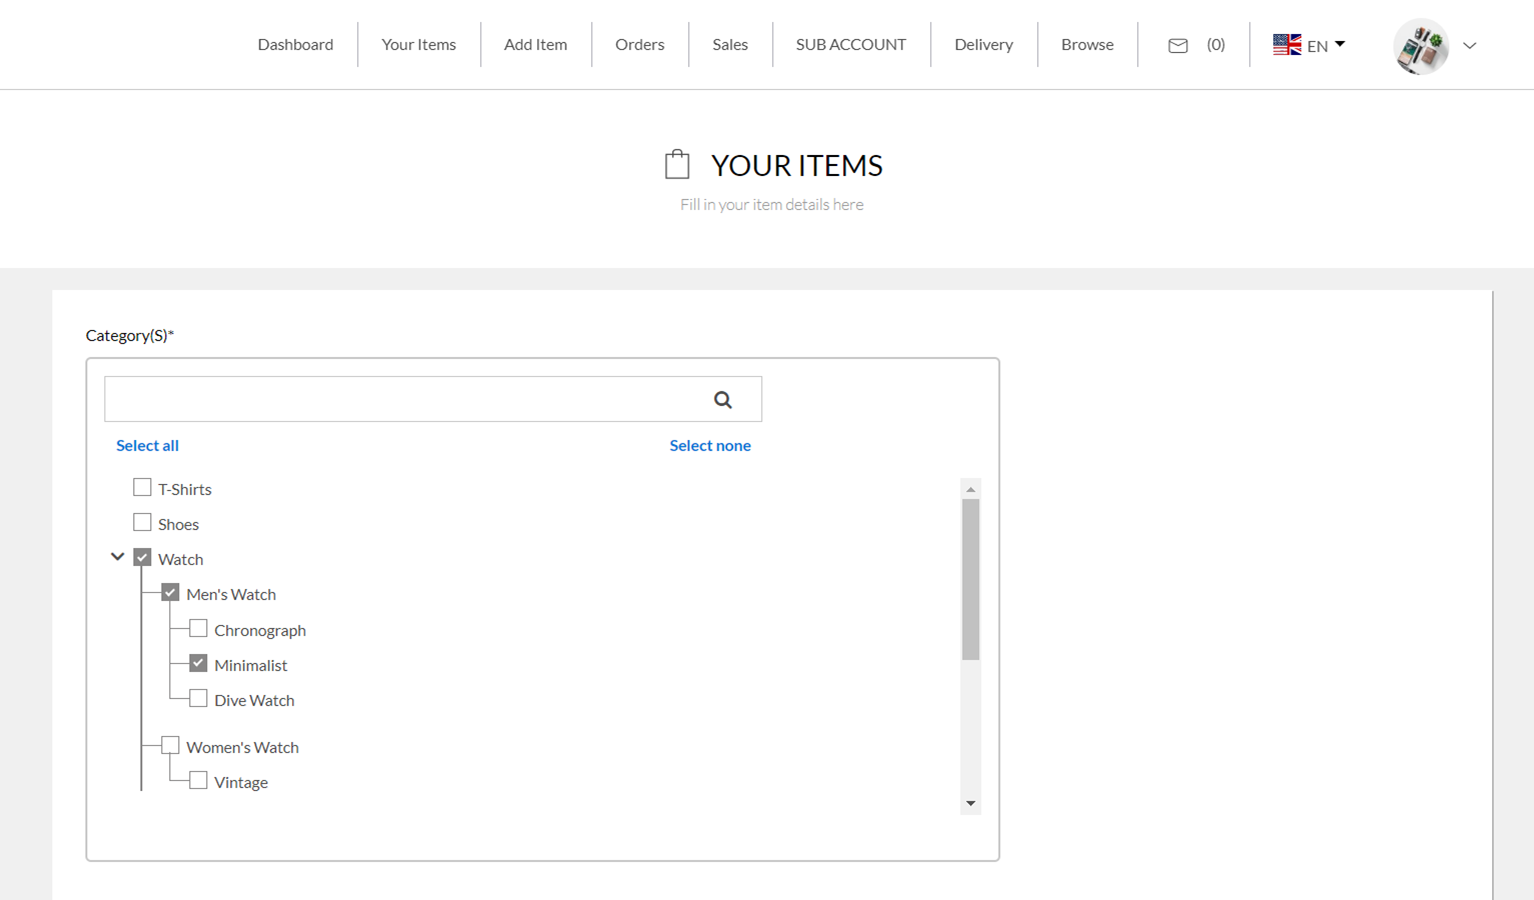1534x900 pixels.
Task: Click the Chronograph label text
Action: point(260,631)
